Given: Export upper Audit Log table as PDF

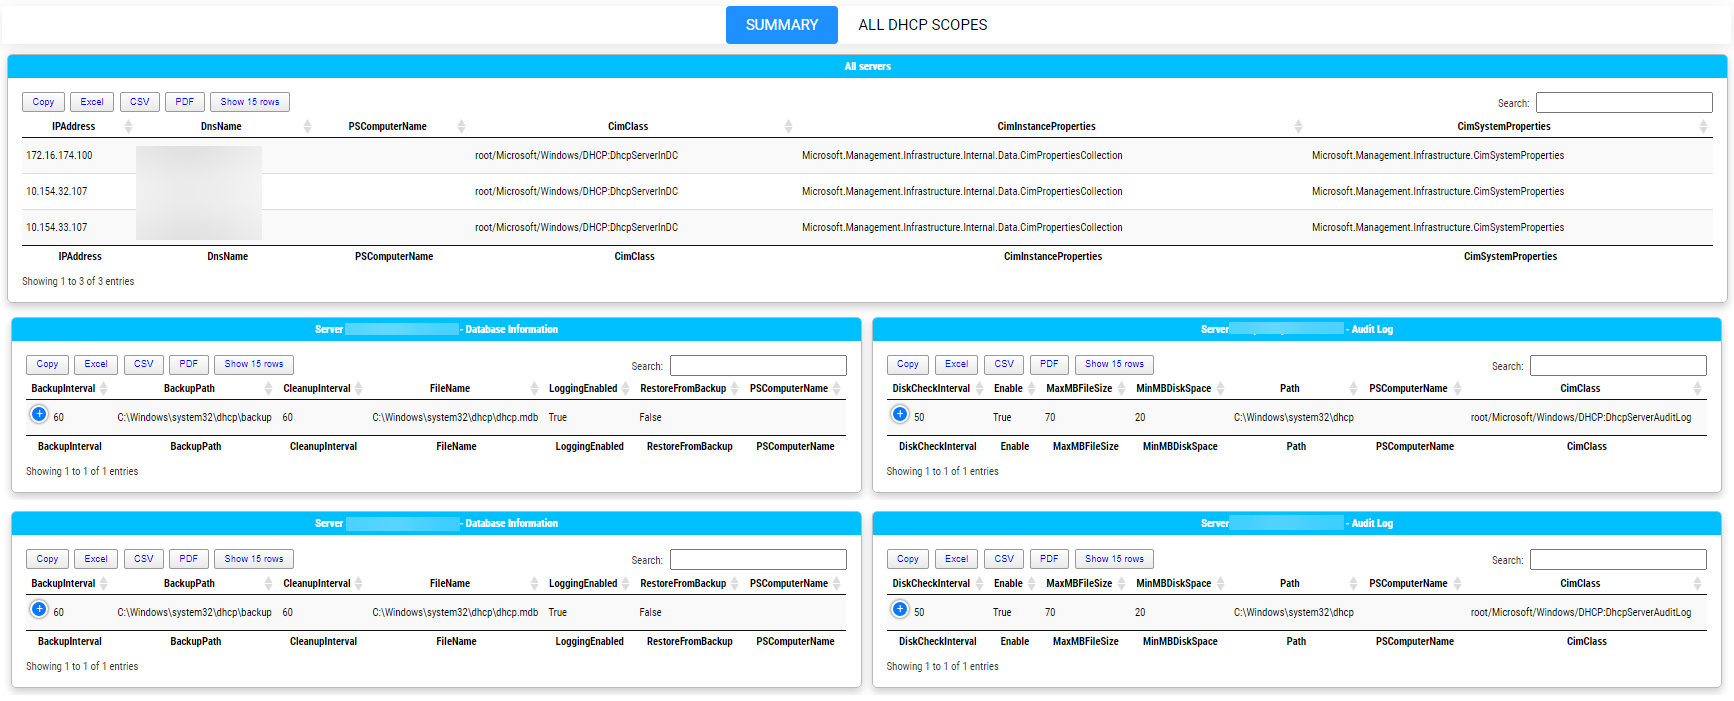Looking at the screenshot, I should click(x=1049, y=364).
